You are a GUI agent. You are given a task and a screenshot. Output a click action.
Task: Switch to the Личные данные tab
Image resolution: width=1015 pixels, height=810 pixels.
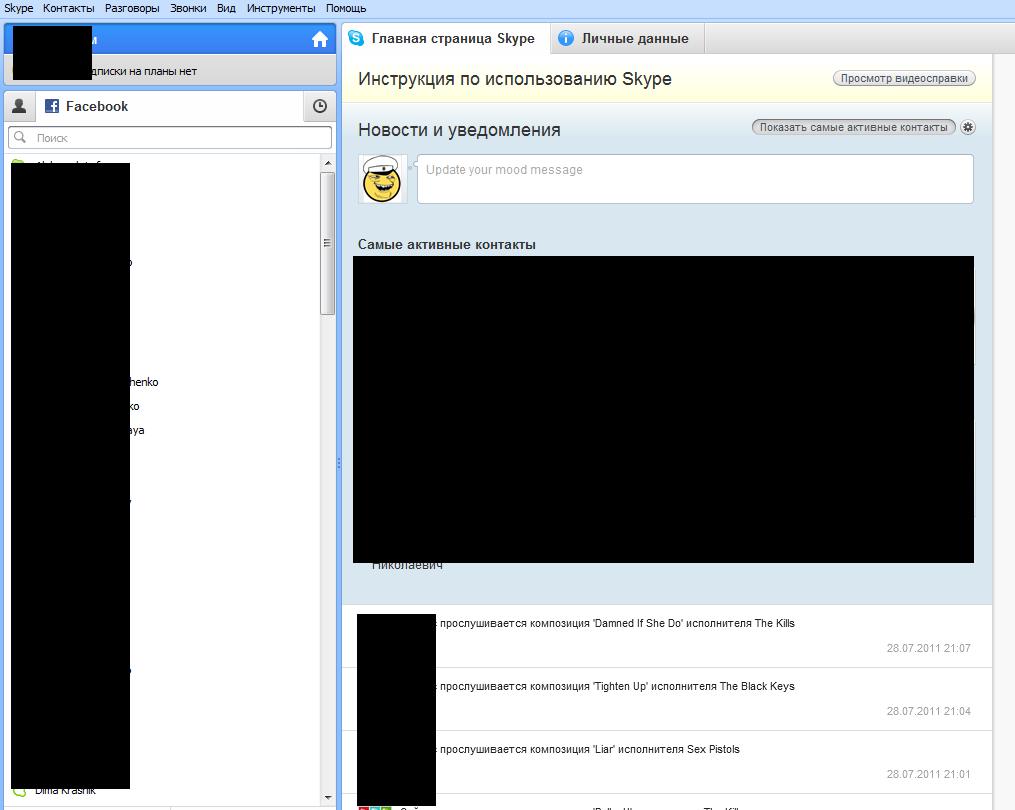tap(634, 38)
